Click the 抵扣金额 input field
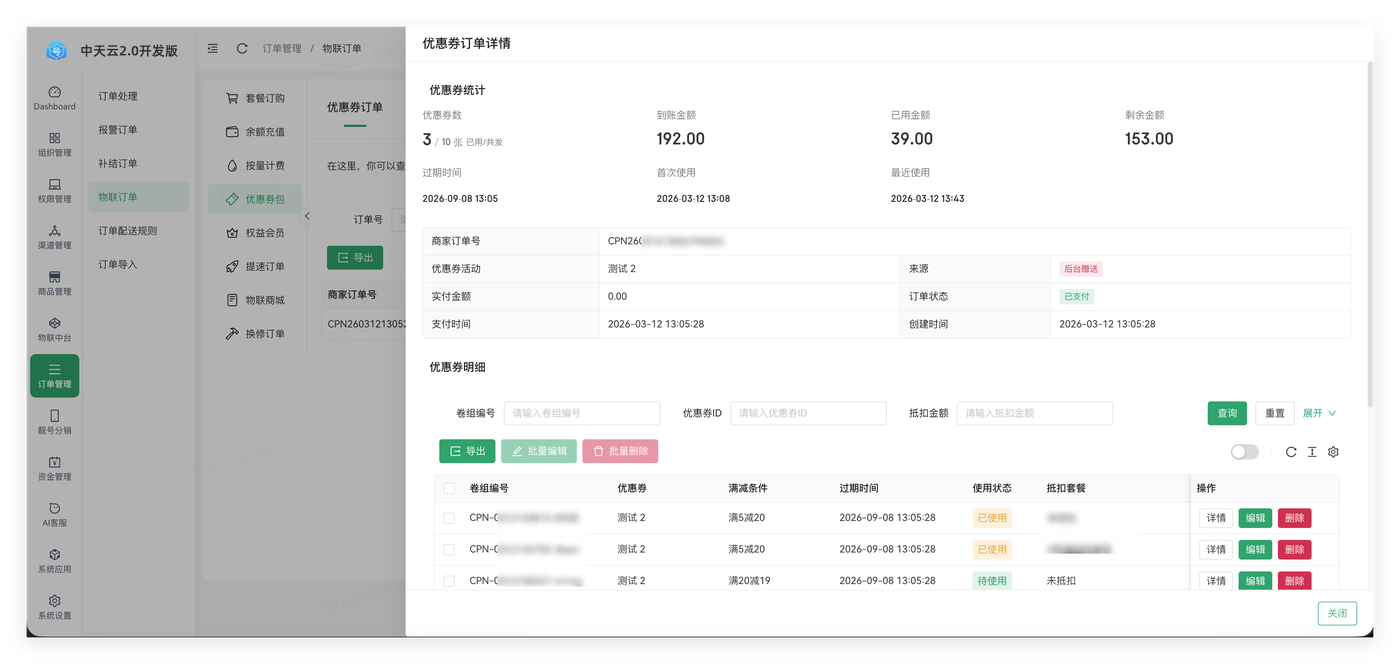The image size is (1400, 664). click(x=1035, y=413)
